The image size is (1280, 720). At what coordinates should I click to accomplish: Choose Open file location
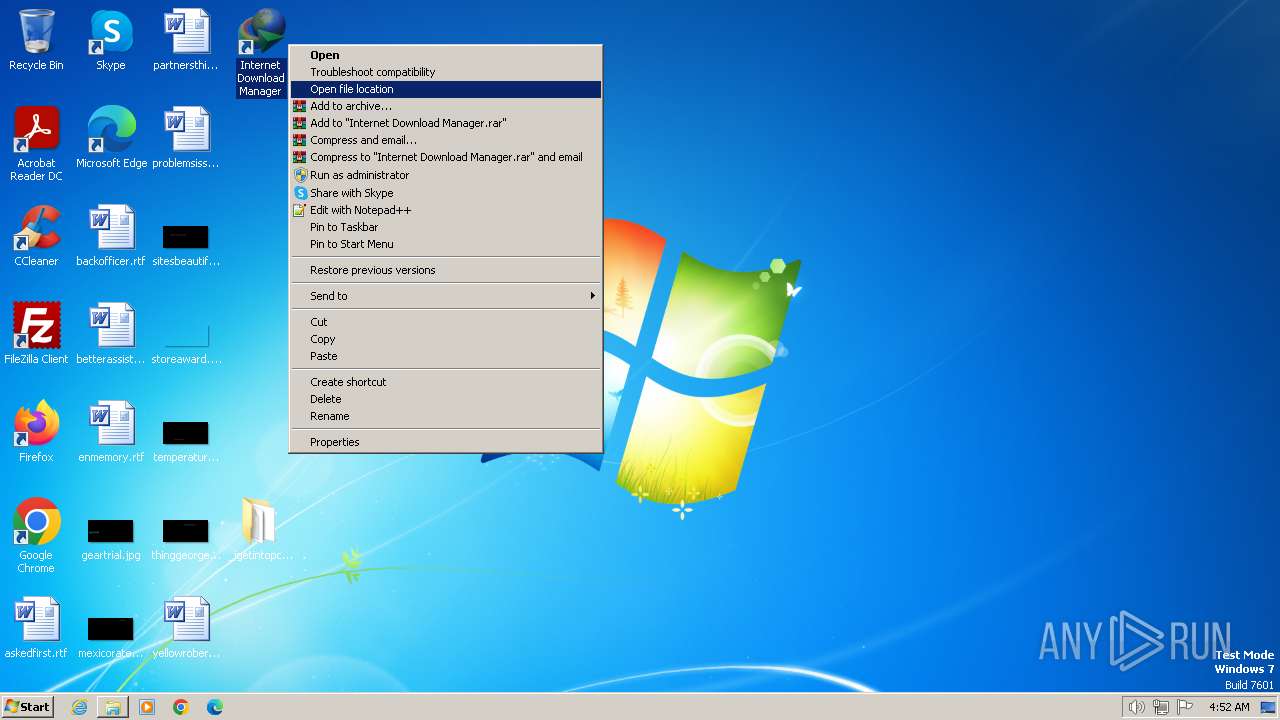tap(446, 89)
